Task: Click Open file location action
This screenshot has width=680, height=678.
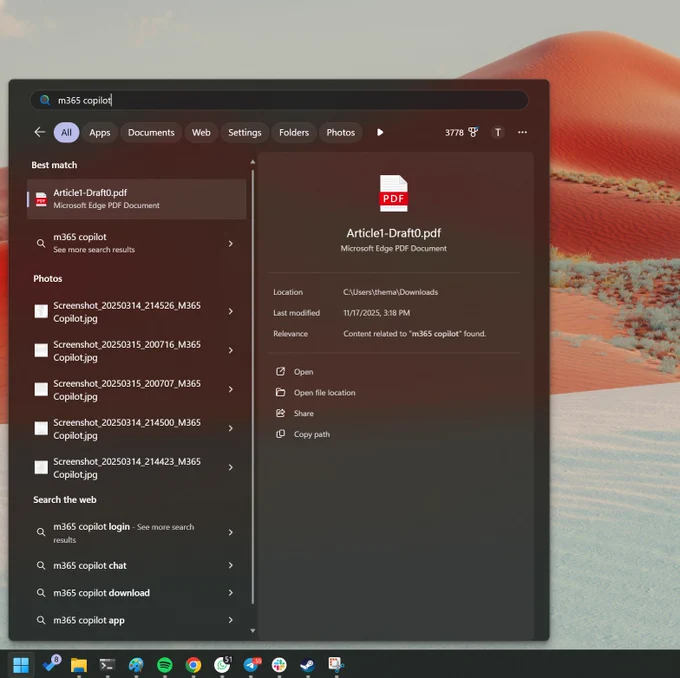Action: (316, 393)
